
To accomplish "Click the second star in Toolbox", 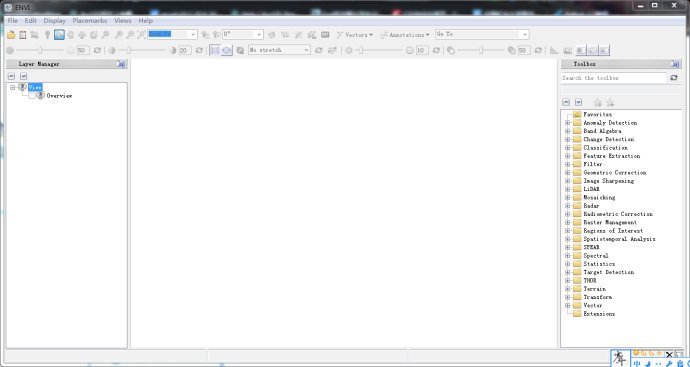I will (x=610, y=103).
